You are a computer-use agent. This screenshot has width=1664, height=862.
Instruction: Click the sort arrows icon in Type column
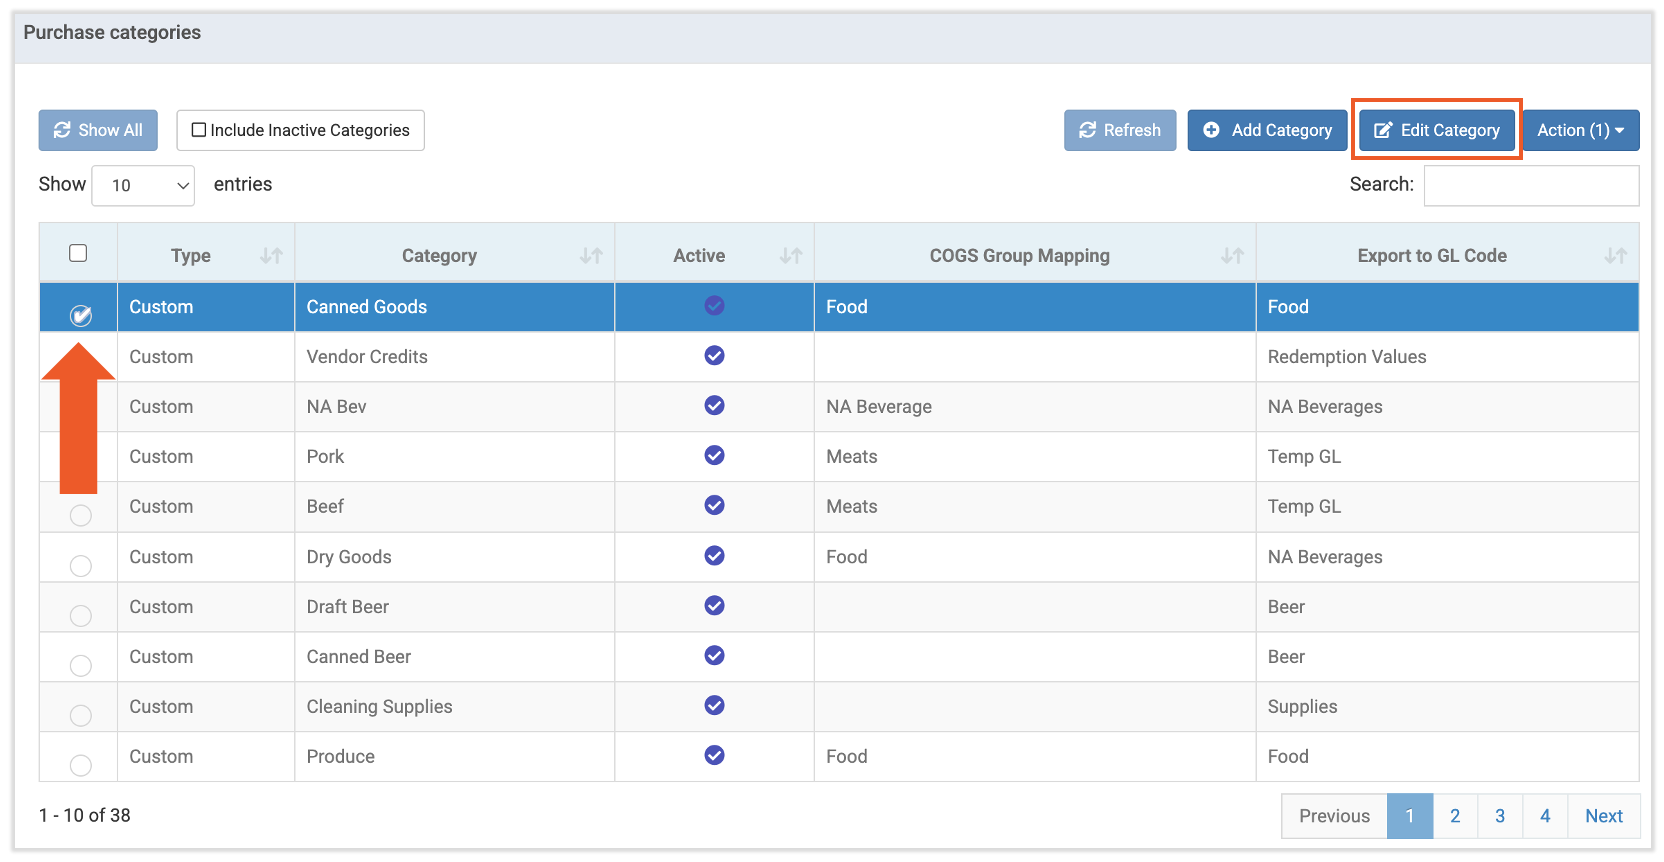tap(271, 256)
